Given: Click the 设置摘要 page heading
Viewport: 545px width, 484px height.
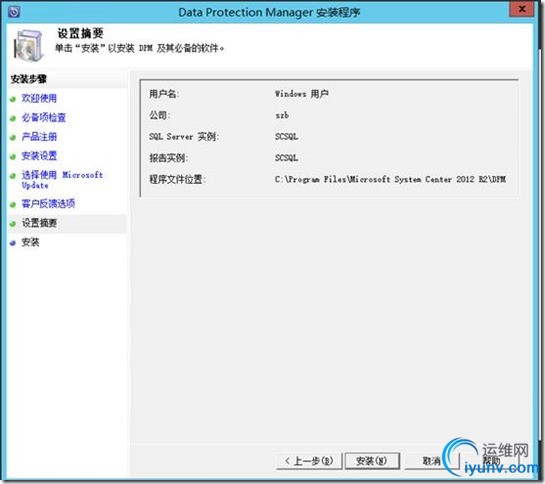Looking at the screenshot, I should [x=80, y=34].
